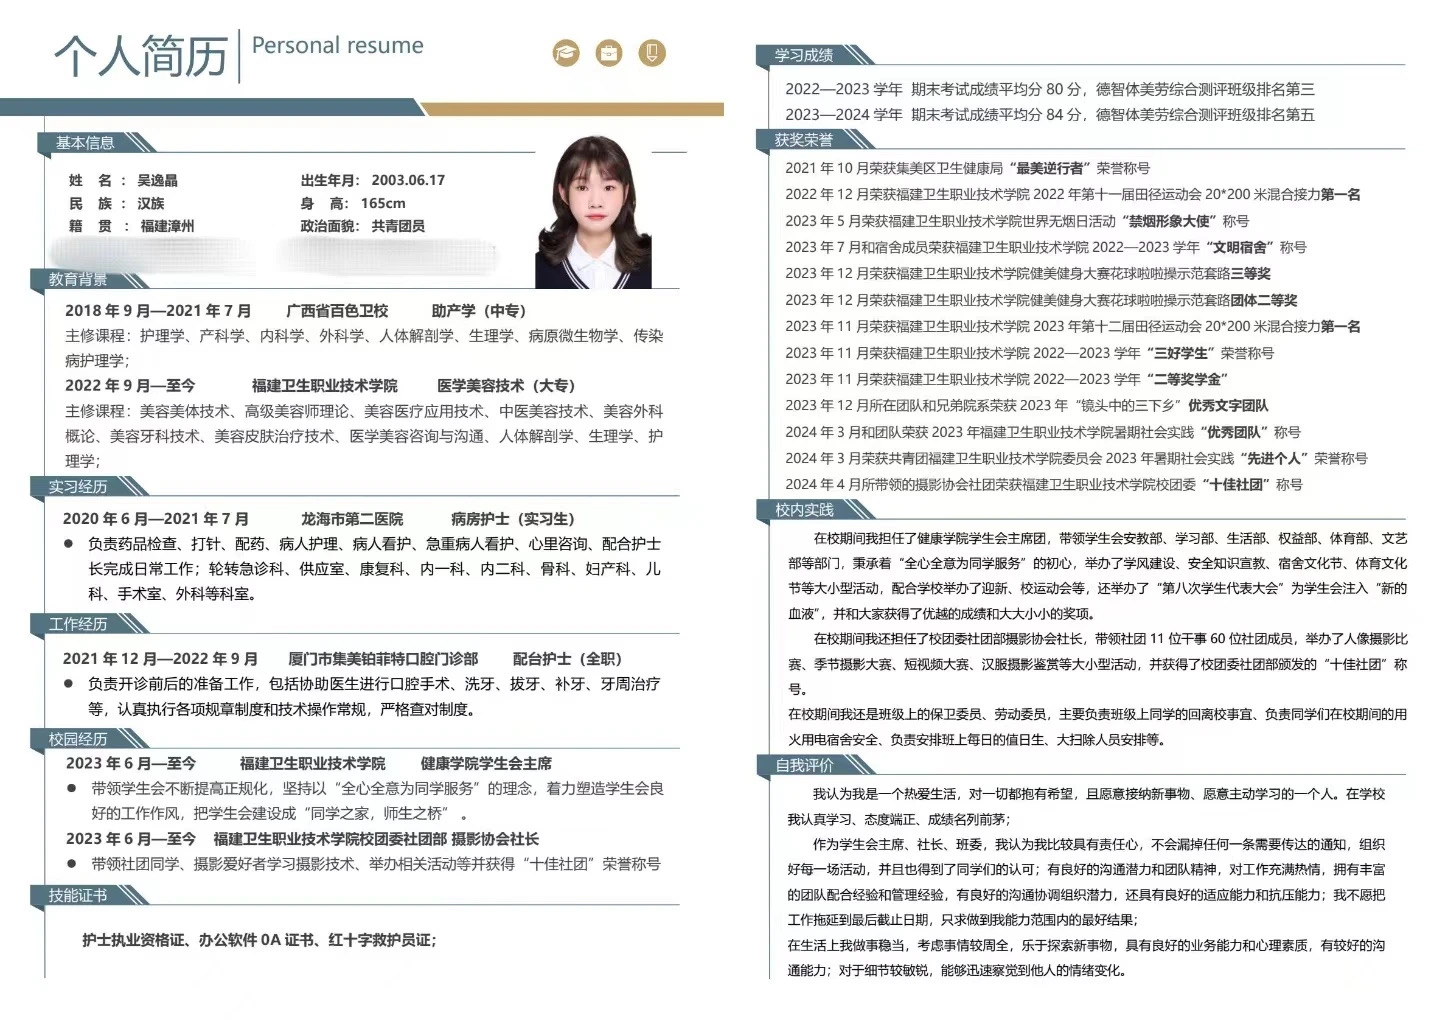Click the gold pencil icon
This screenshot has height=1024, width=1448.
click(652, 53)
